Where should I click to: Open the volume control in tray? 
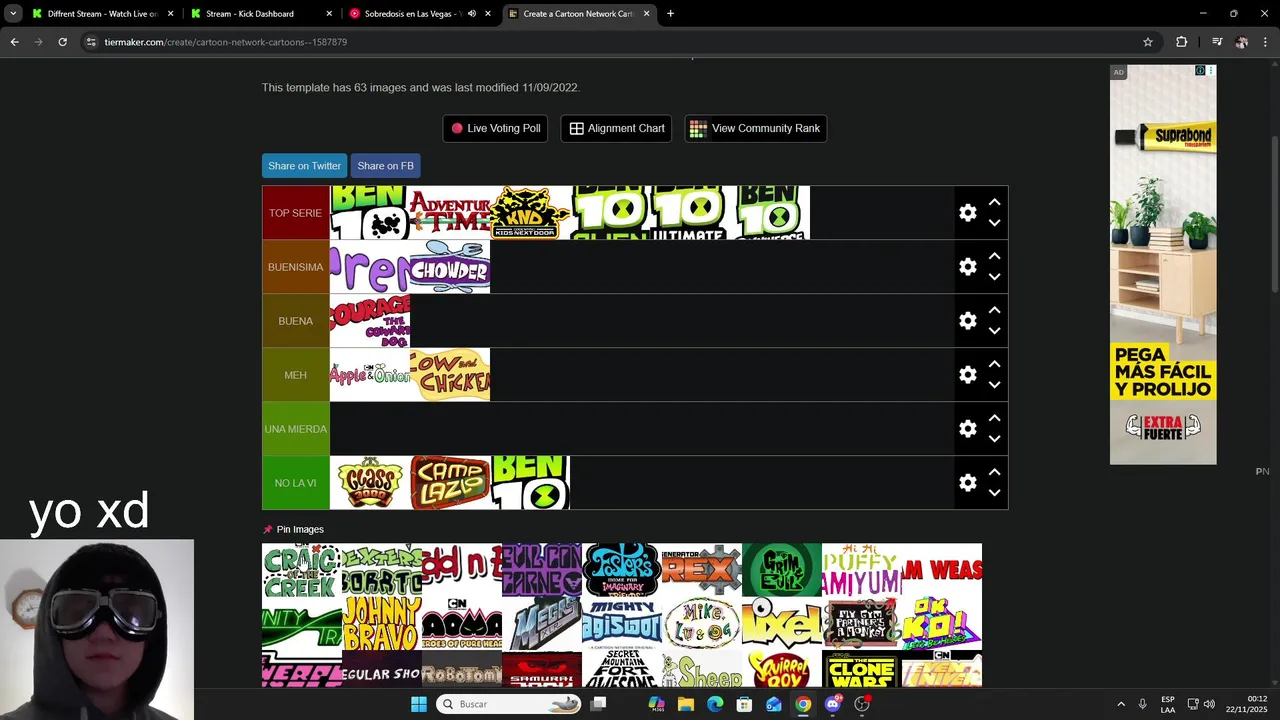[x=1209, y=704]
